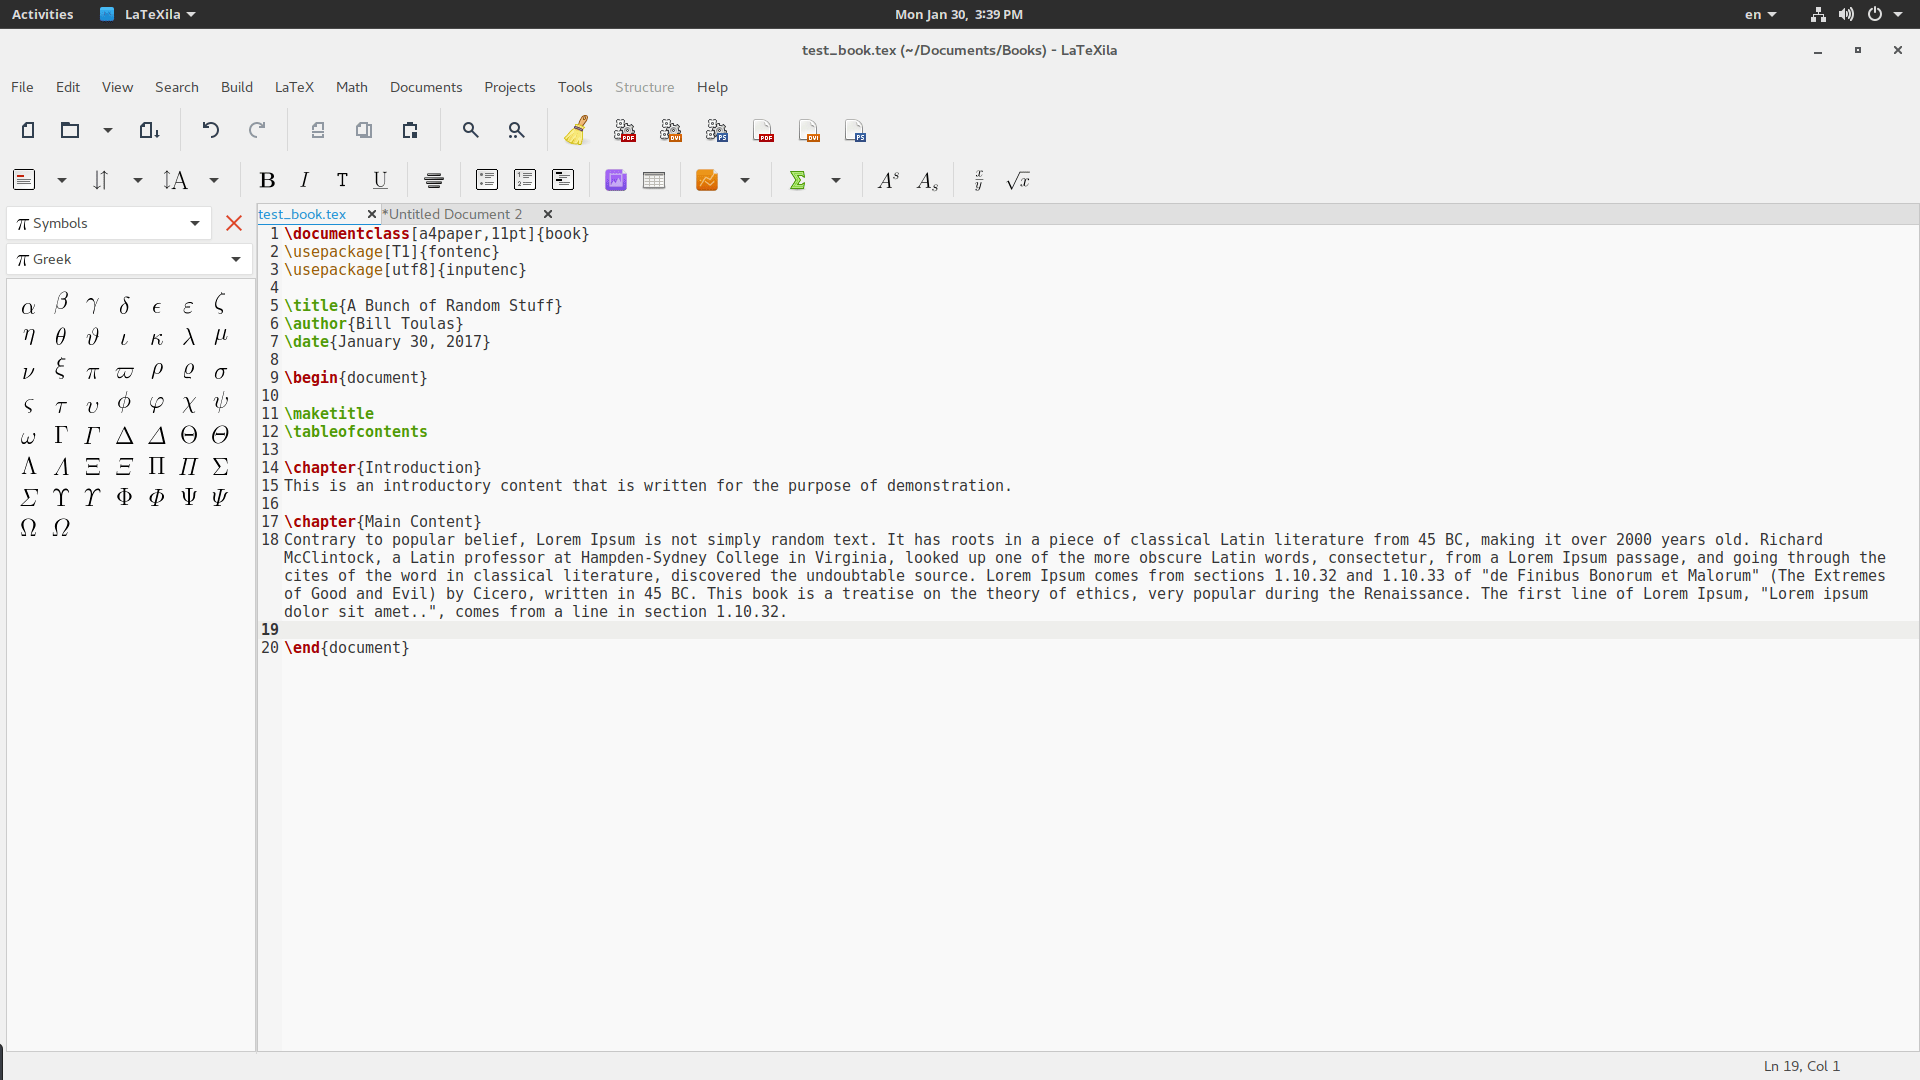Insert the upright capital Omega symbol

coord(28,528)
